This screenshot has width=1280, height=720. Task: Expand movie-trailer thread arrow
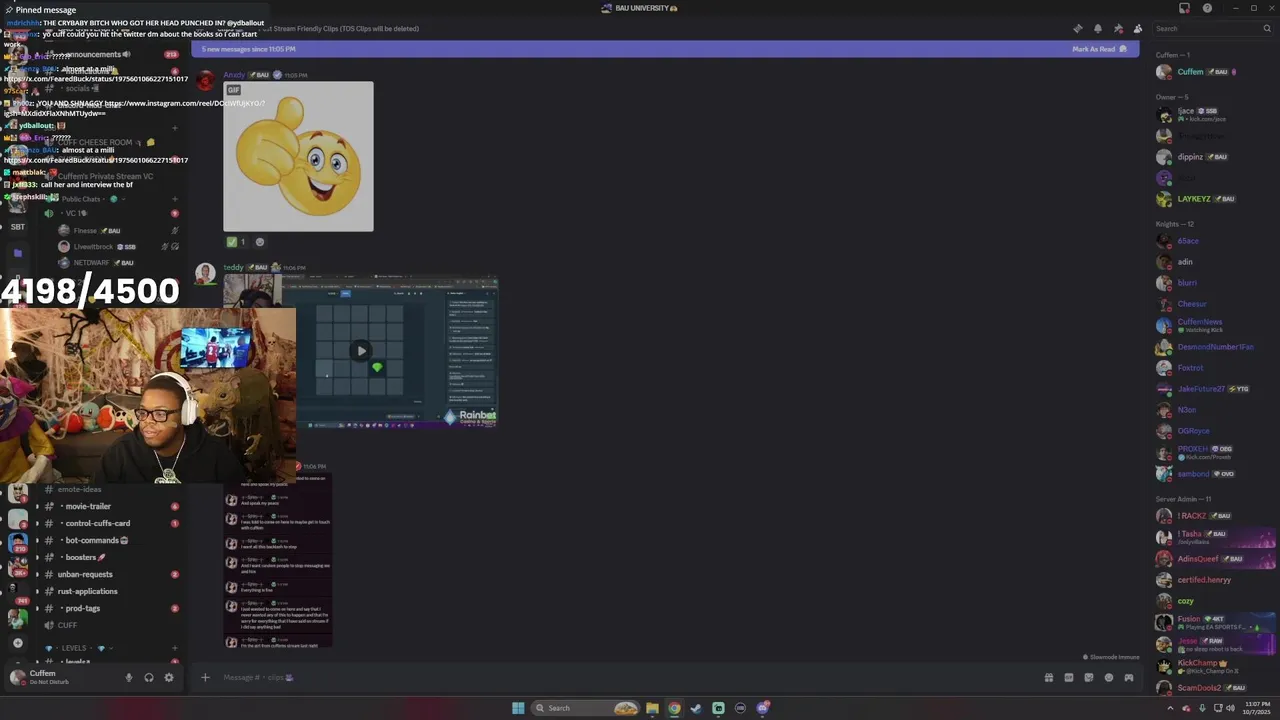37,506
